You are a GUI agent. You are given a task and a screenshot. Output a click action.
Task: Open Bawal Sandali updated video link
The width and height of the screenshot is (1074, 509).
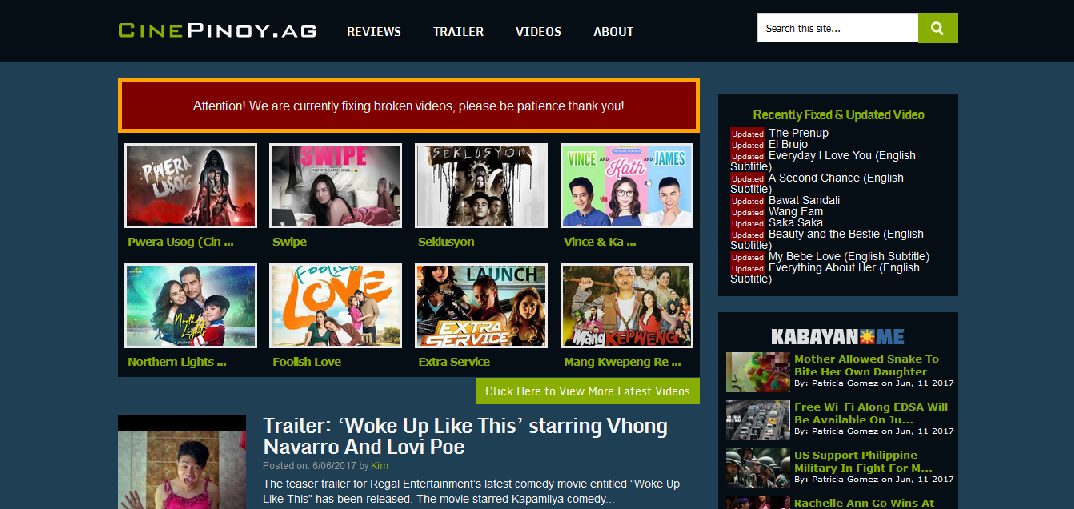click(804, 200)
